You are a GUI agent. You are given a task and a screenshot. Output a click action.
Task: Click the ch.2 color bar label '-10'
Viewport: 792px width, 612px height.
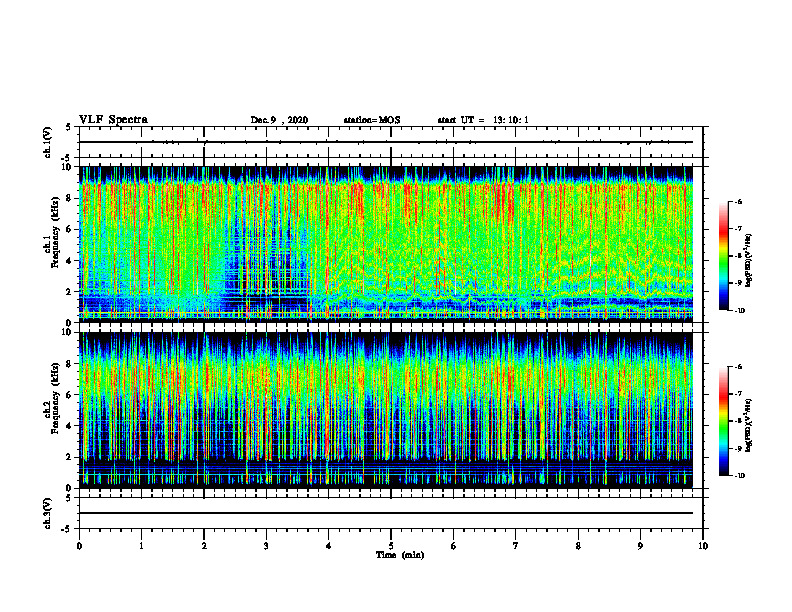739,476
